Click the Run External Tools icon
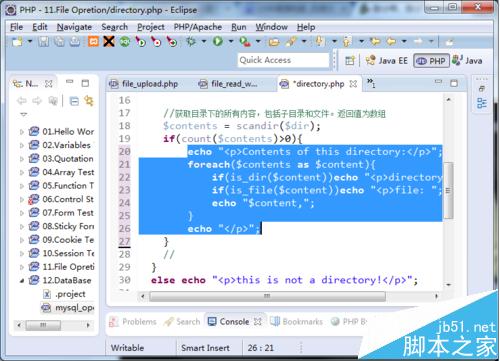 [x=245, y=42]
